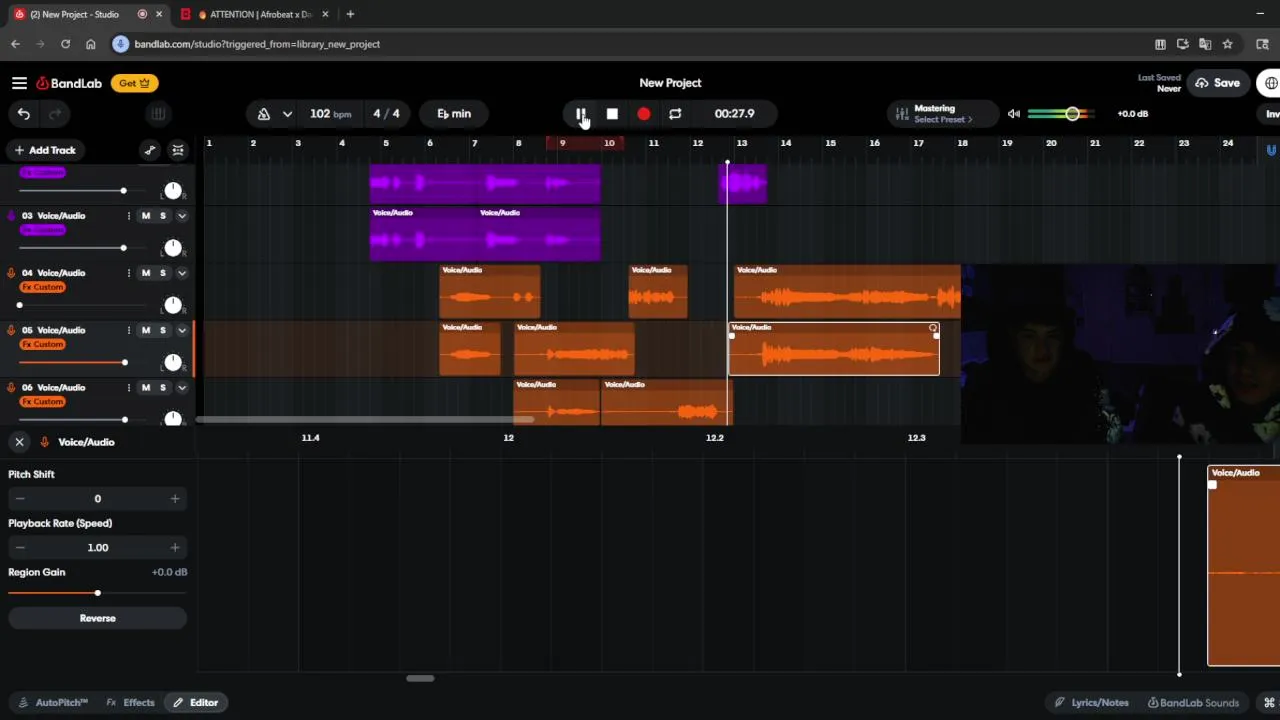Change the 4 / 4 time signature

point(386,114)
